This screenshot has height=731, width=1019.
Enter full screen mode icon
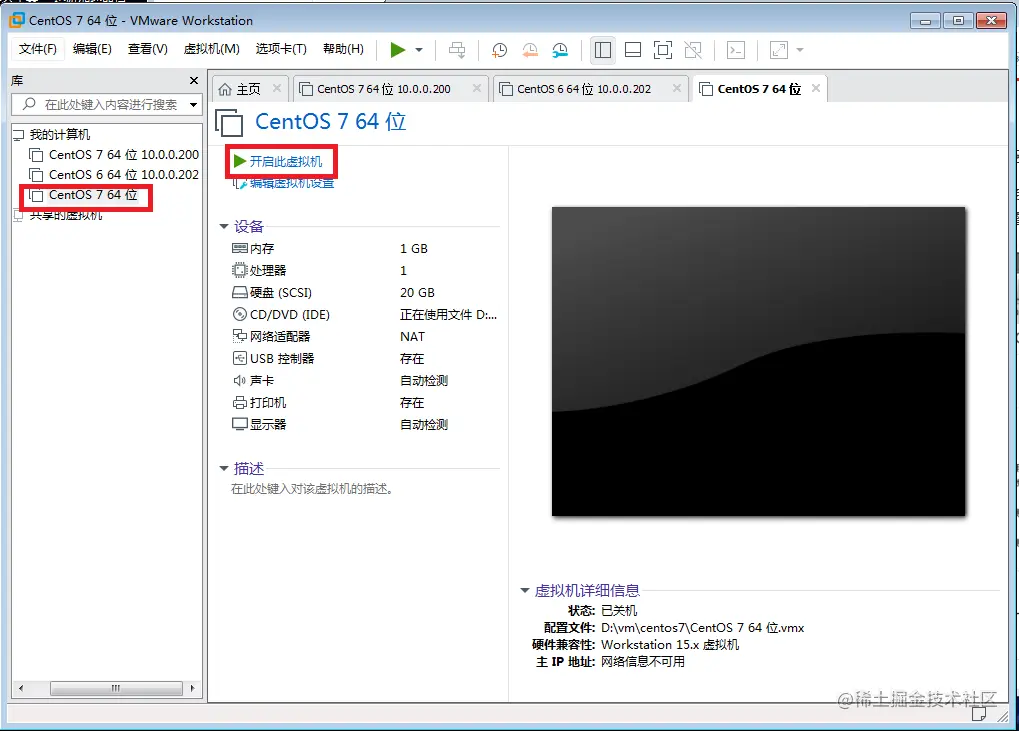click(663, 50)
